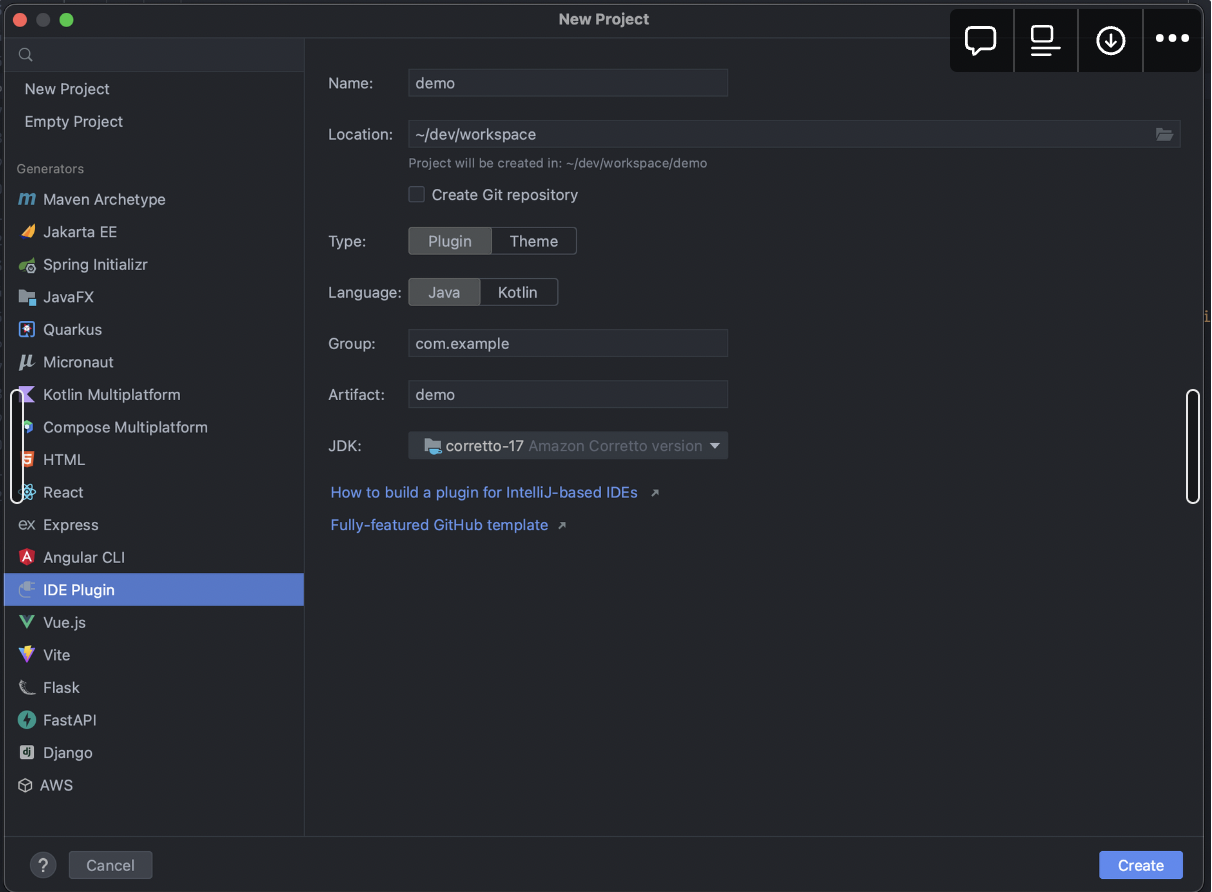Image resolution: width=1212 pixels, height=892 pixels.
Task: Open help via question mark button
Action: [x=42, y=865]
